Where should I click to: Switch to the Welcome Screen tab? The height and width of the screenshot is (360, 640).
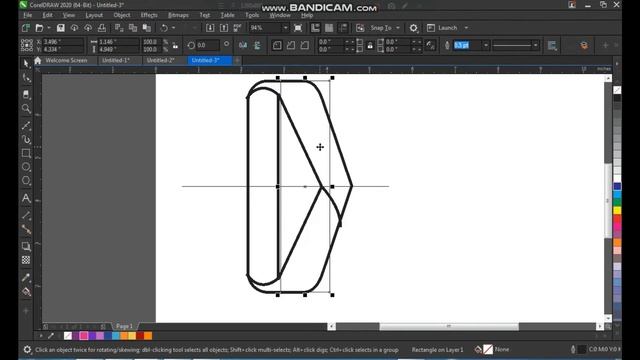click(66, 60)
